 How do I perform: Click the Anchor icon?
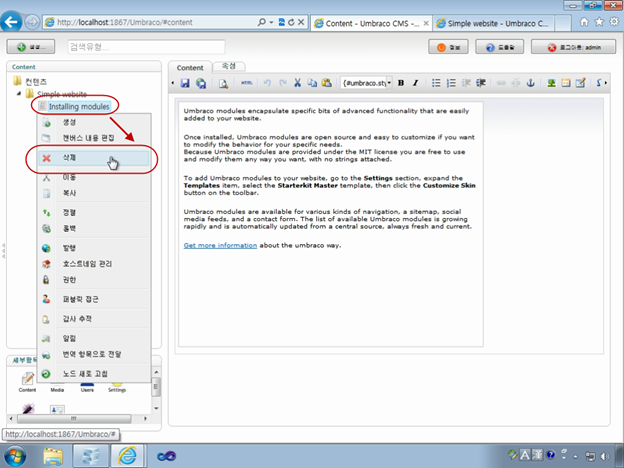click(x=530, y=83)
